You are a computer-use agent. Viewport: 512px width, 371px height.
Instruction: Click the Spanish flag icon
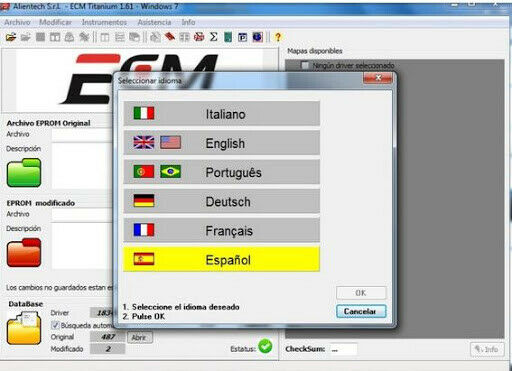[144, 259]
